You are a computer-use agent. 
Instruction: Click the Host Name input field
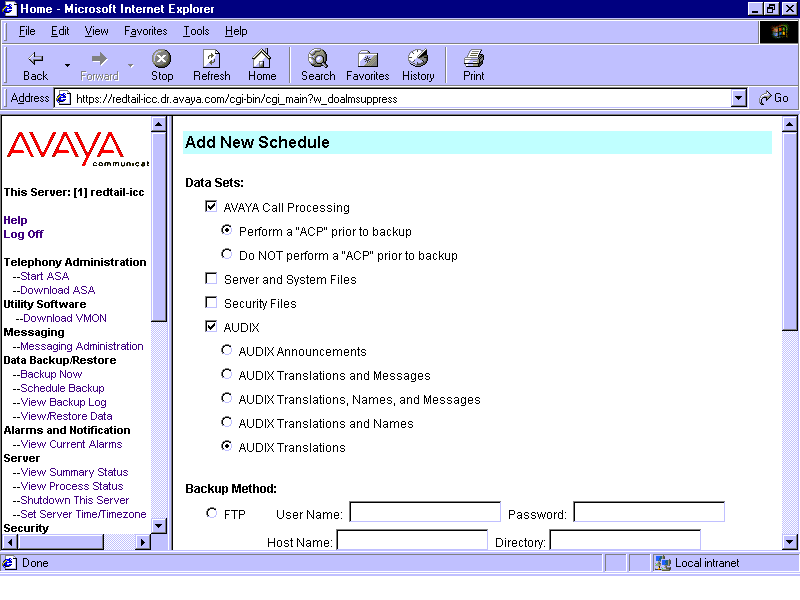[x=412, y=540]
